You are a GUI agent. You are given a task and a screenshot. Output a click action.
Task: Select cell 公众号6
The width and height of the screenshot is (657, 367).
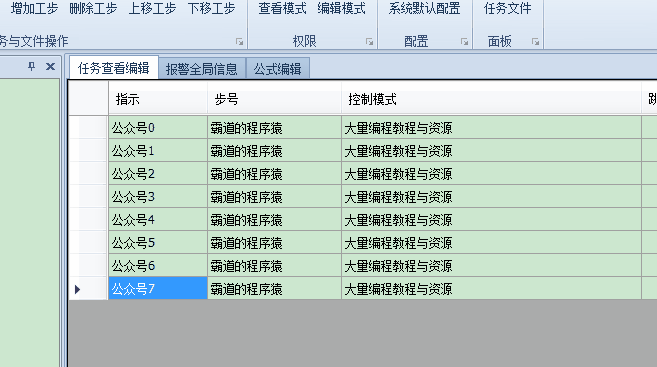[158, 266]
